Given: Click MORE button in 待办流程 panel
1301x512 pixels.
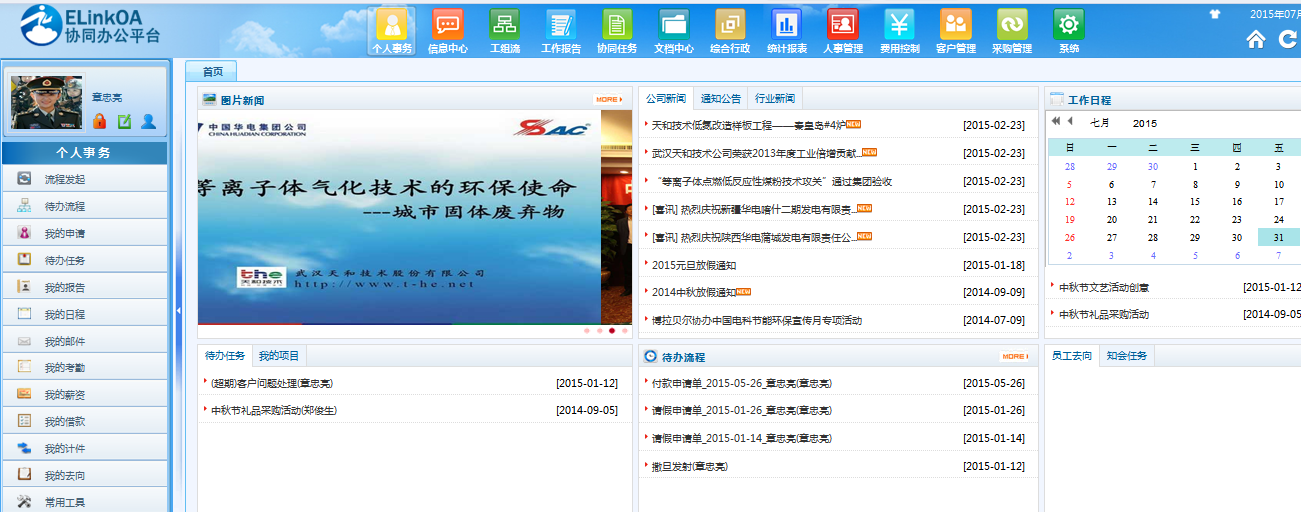Looking at the screenshot, I should (x=1013, y=356).
